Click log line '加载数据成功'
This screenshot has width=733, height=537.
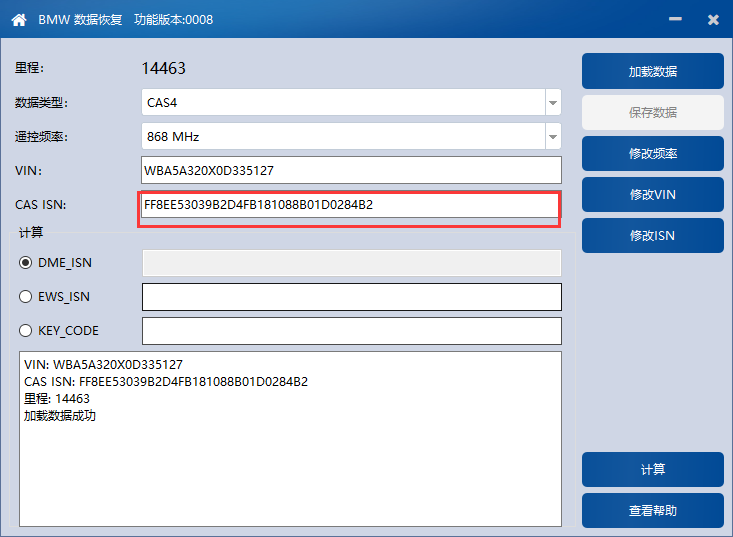pyautogui.click(x=60, y=415)
